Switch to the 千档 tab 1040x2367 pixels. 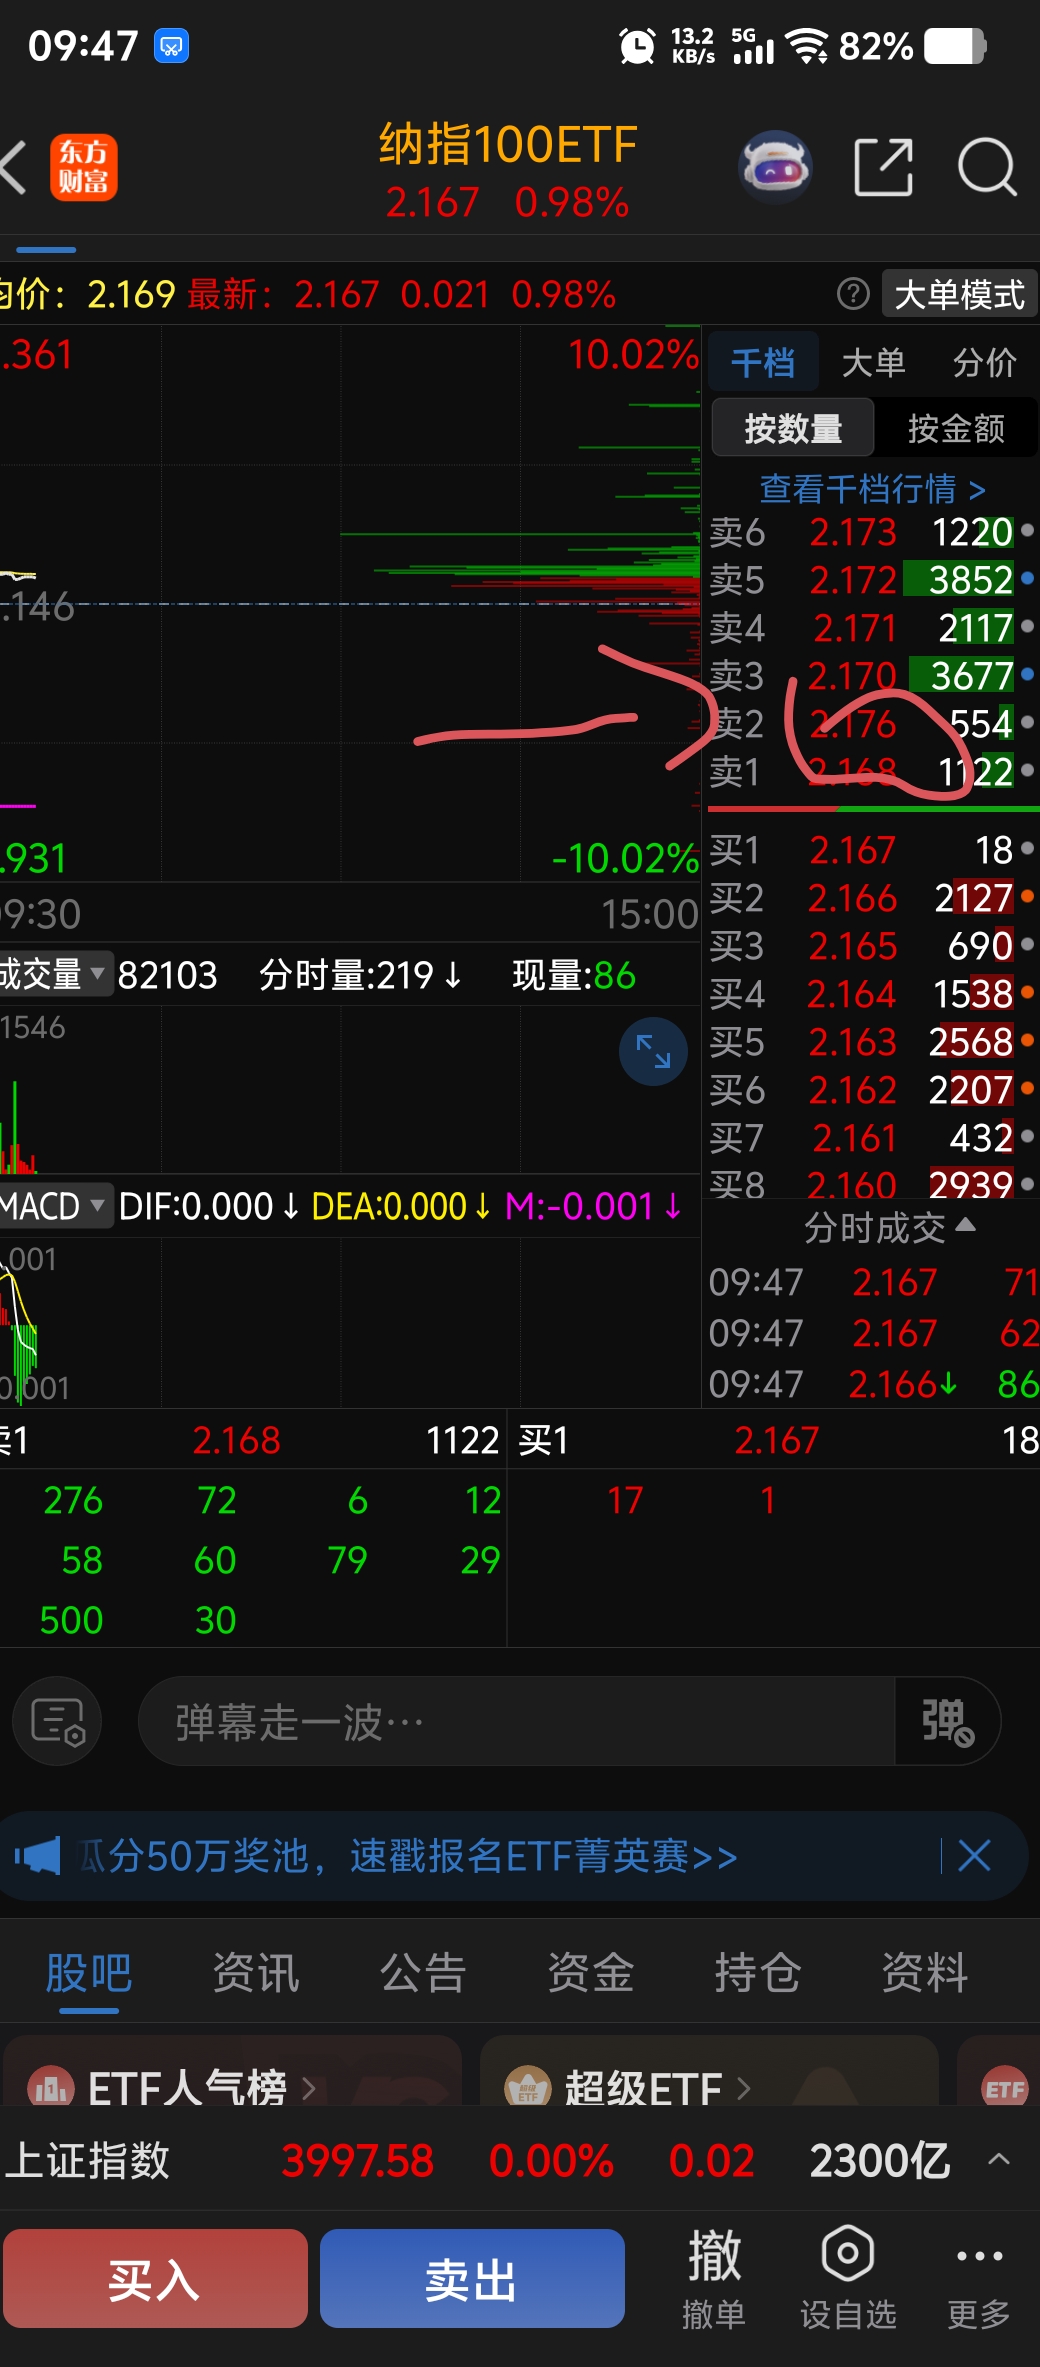click(763, 362)
